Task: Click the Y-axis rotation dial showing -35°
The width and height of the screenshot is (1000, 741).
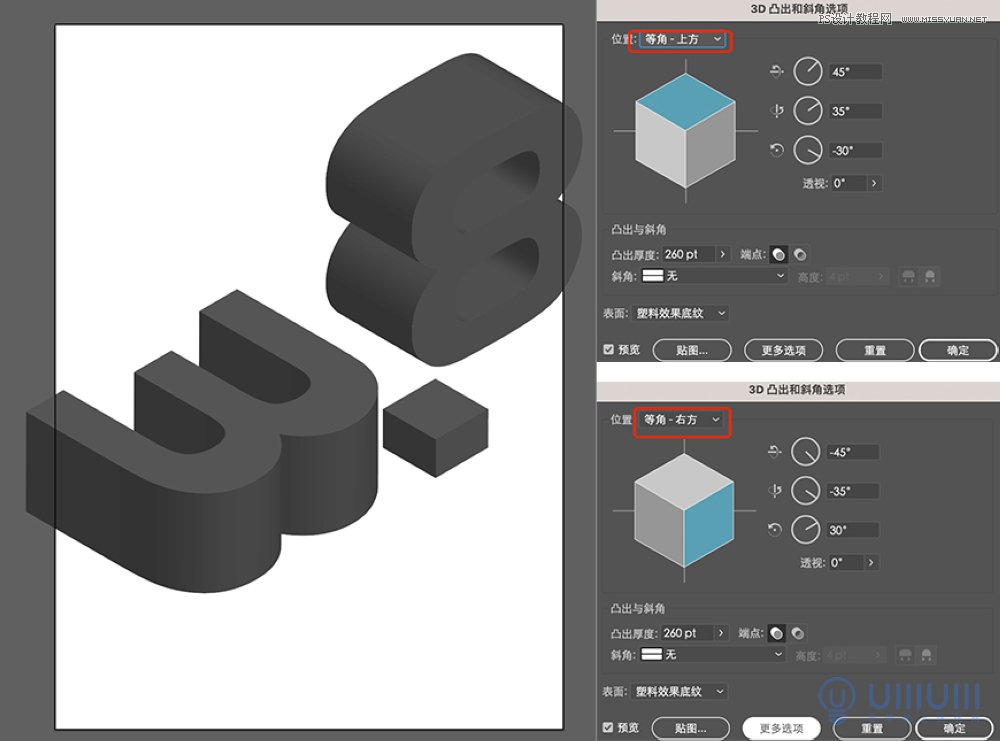Action: point(805,491)
